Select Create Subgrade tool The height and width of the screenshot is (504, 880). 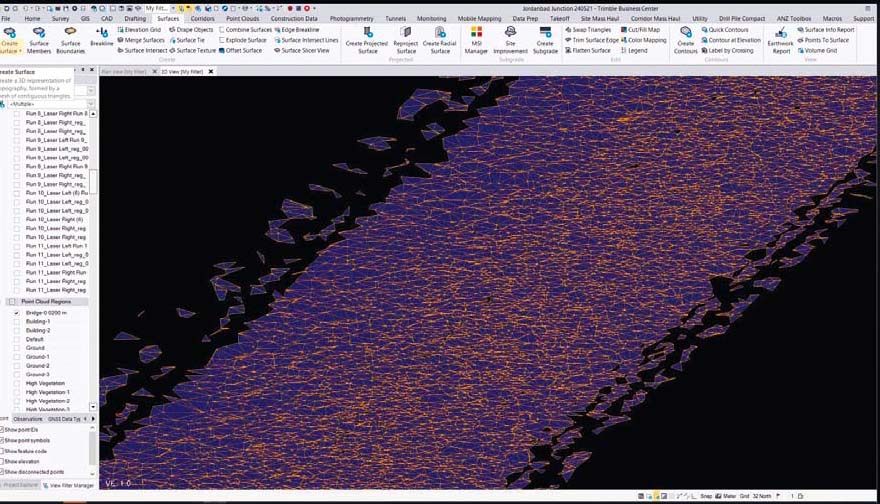(x=545, y=39)
